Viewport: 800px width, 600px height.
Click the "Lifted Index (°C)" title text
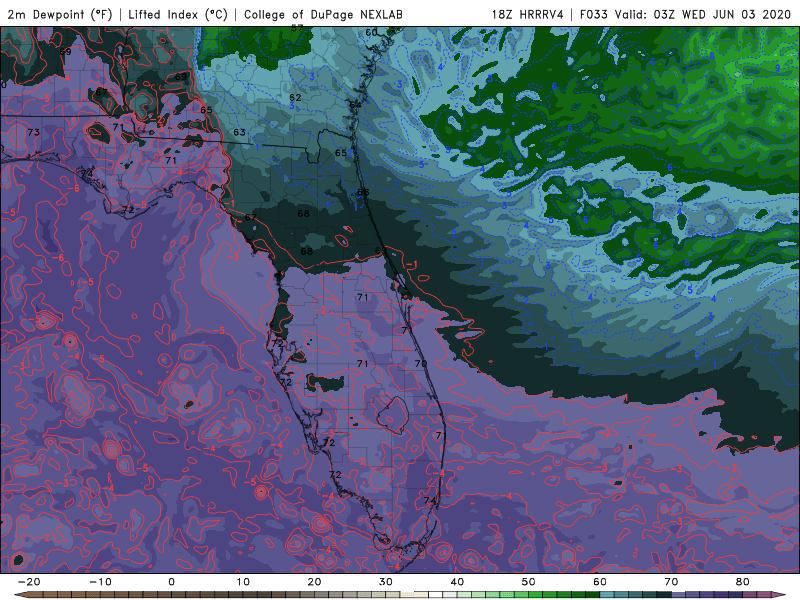click(178, 14)
